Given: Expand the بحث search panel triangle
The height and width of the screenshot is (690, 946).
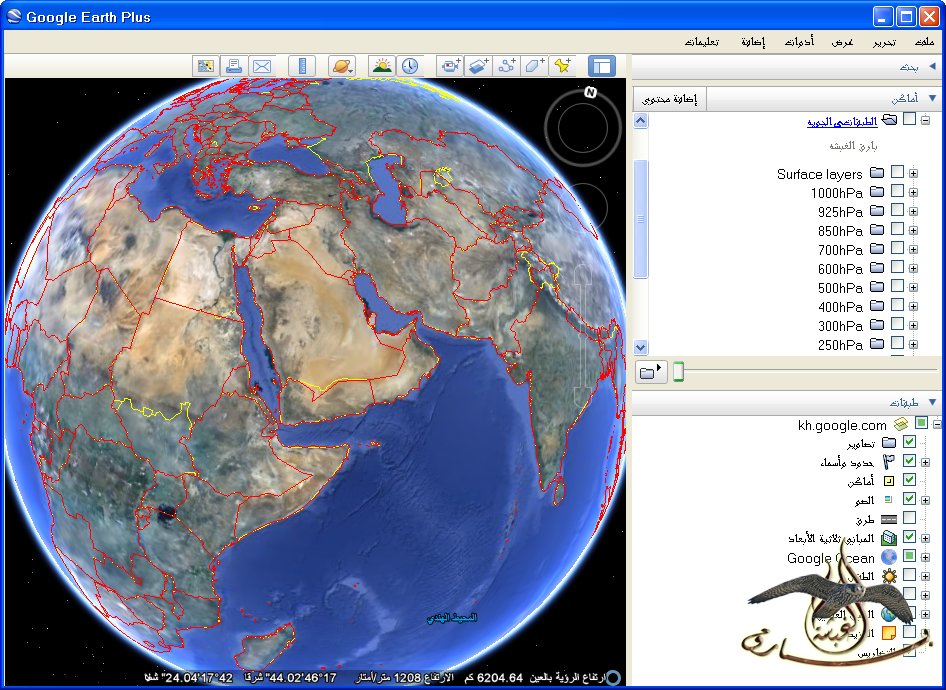Looking at the screenshot, I should tap(933, 66).
